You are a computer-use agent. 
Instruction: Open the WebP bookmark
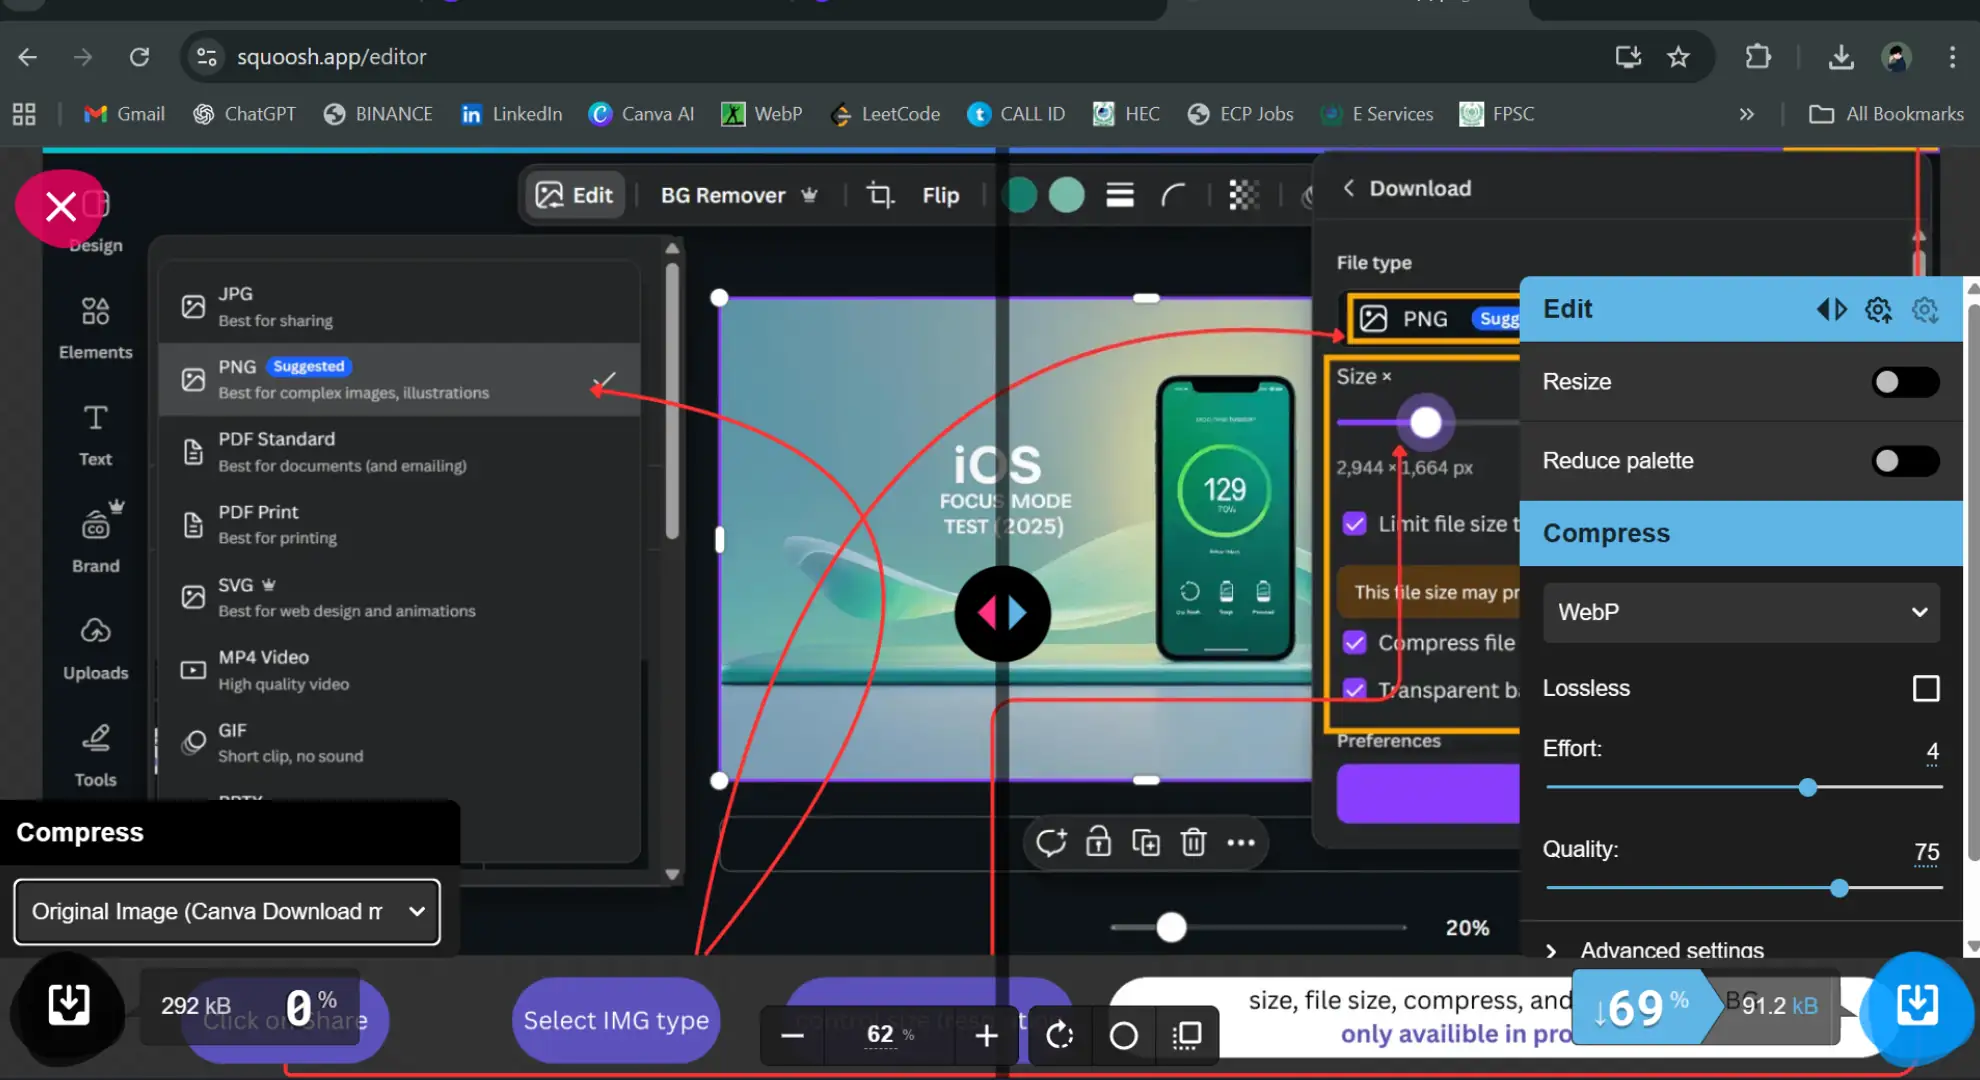pos(762,114)
